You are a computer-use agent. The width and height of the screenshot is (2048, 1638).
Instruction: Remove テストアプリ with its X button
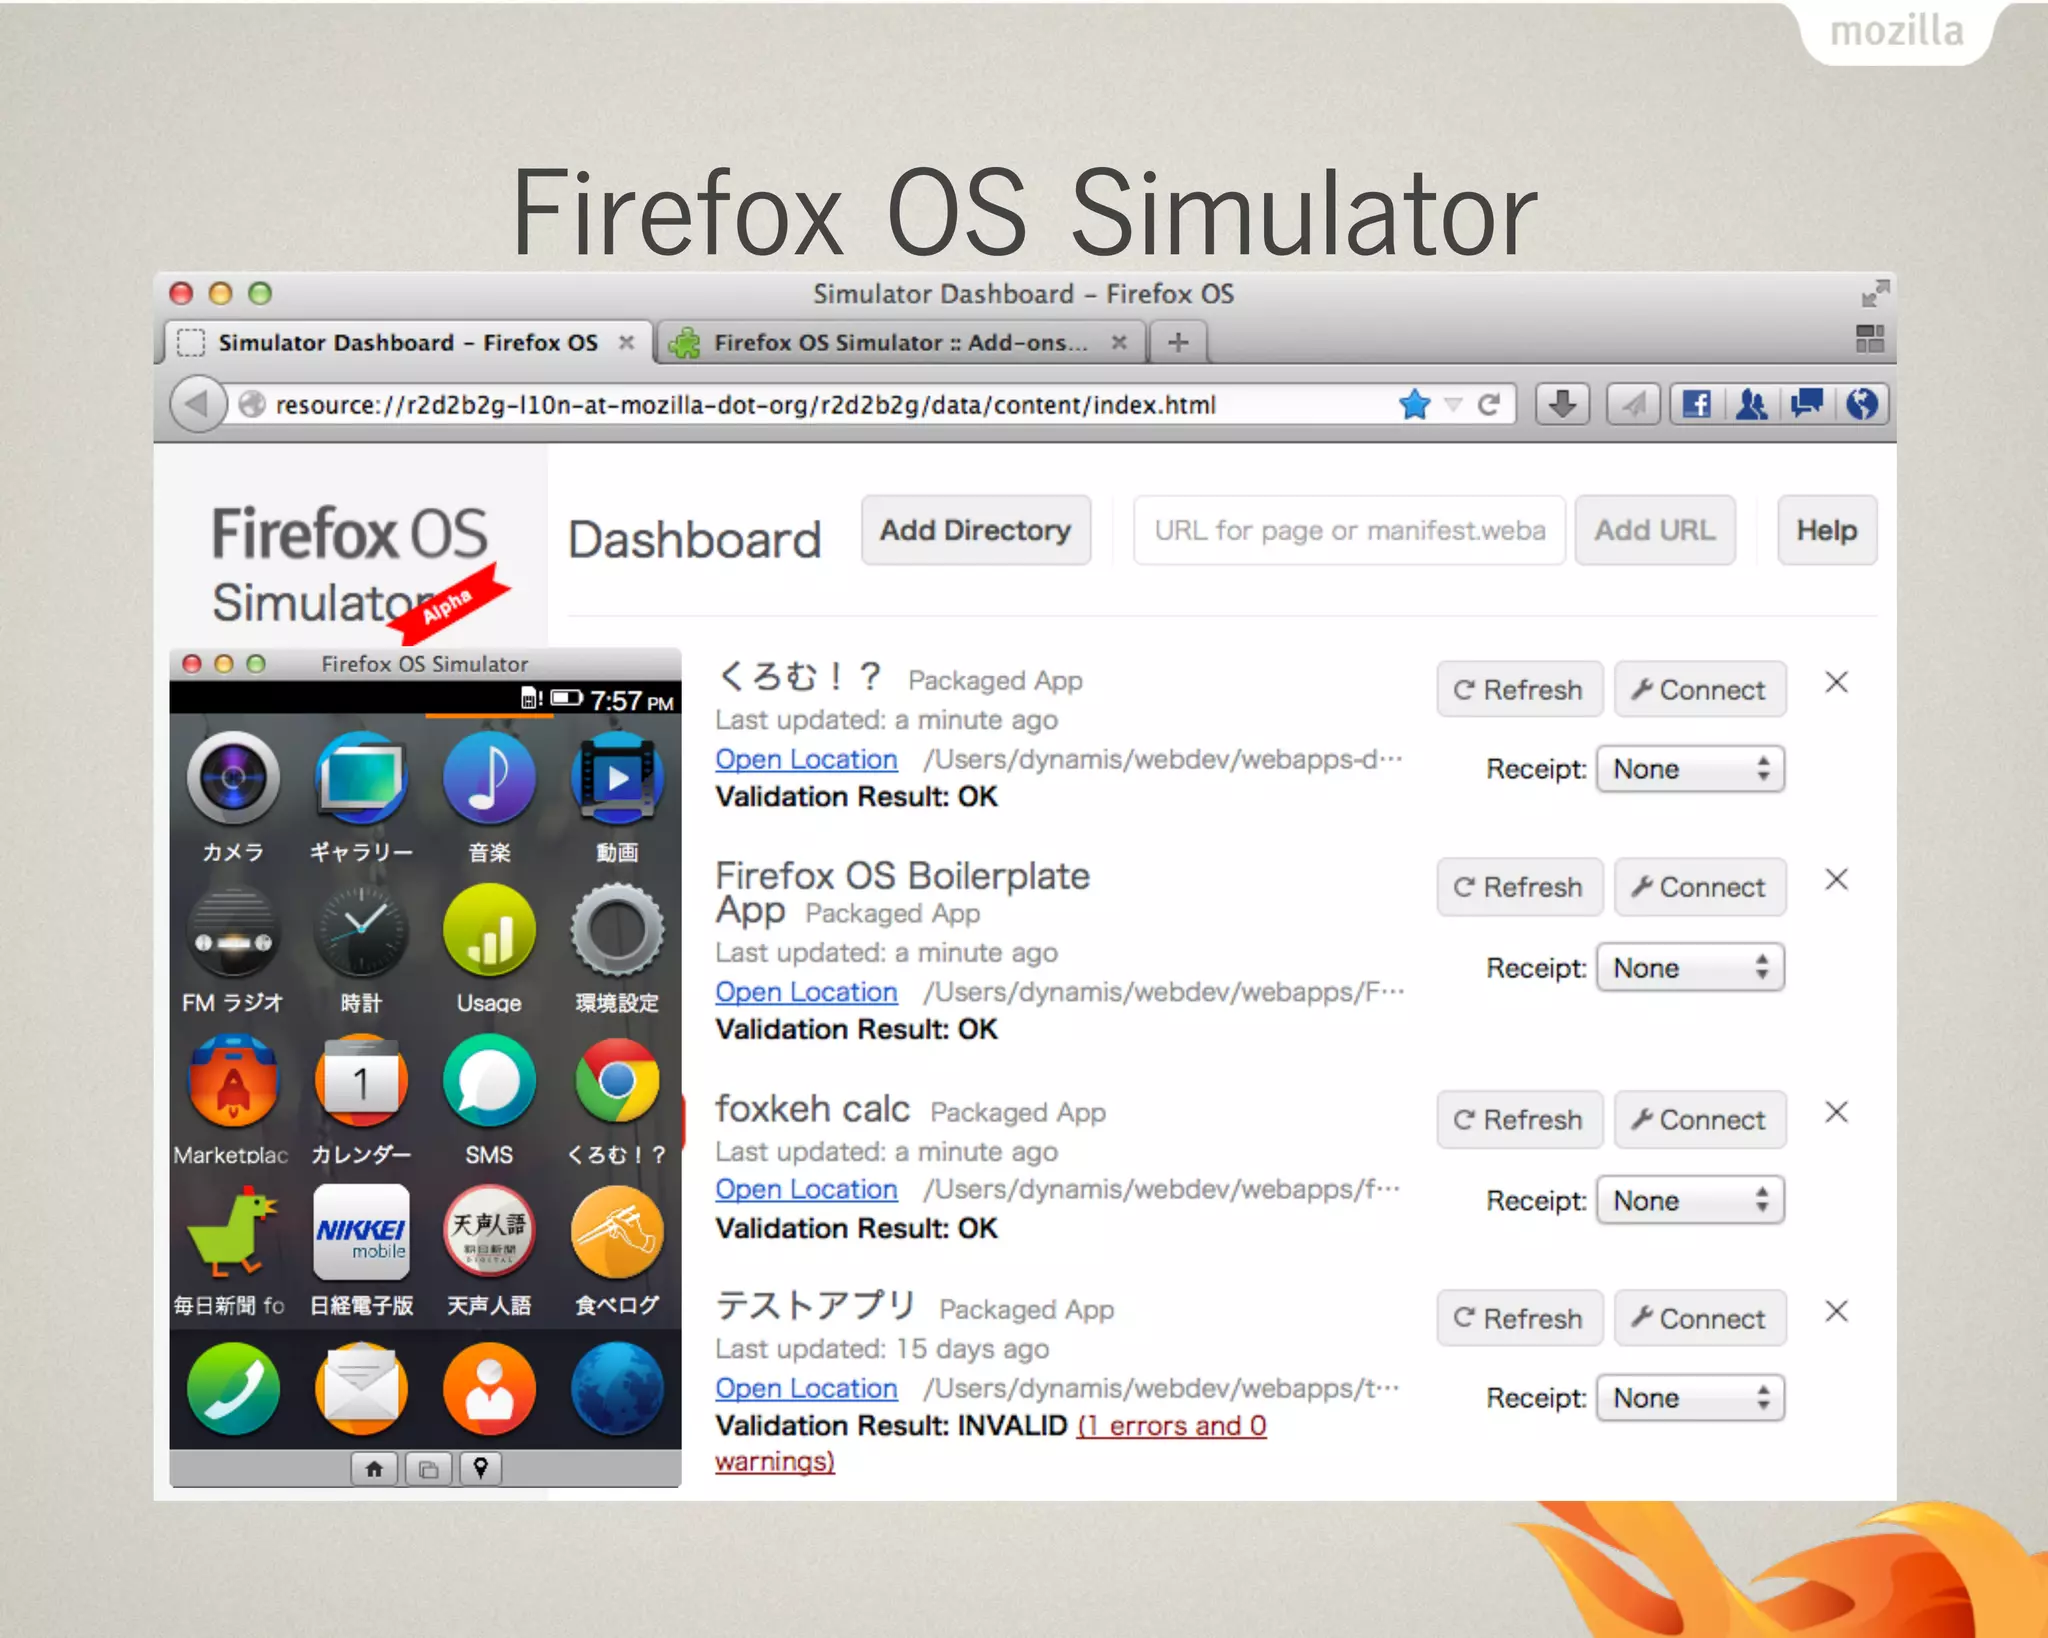1836,1311
